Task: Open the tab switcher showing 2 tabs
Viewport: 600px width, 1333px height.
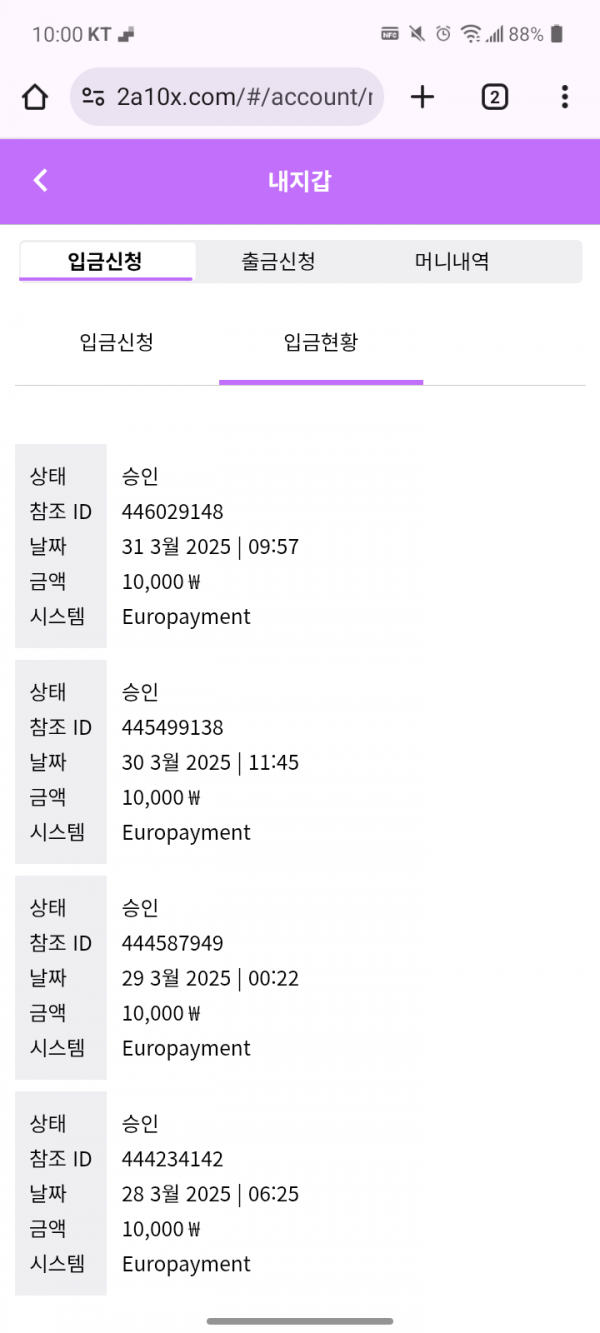Action: click(494, 97)
